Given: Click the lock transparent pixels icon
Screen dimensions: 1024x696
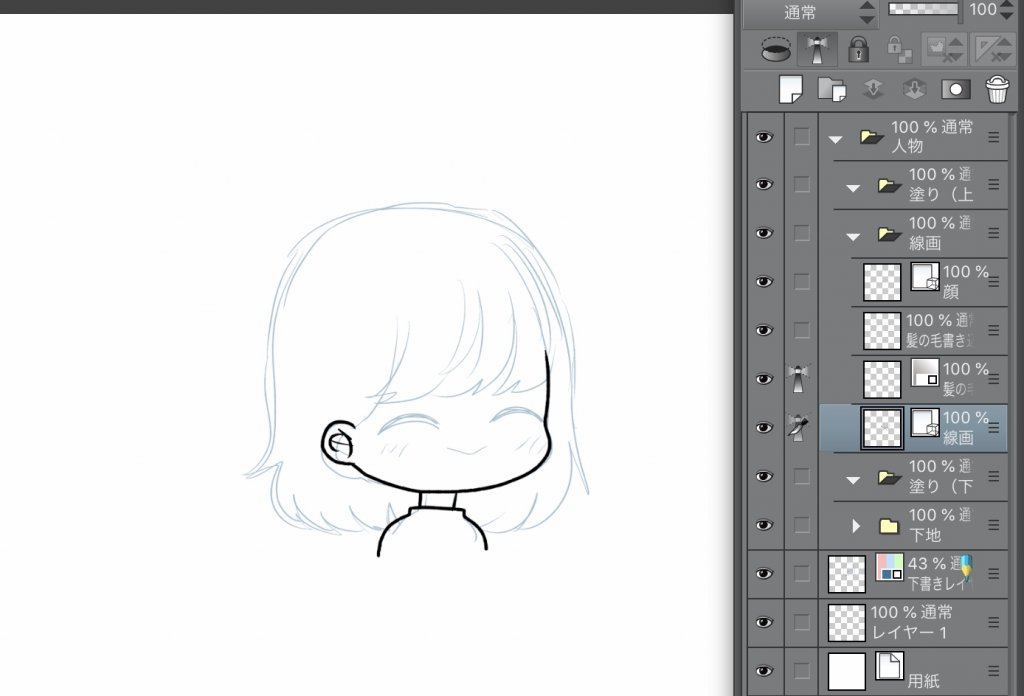Looking at the screenshot, I should tap(898, 49).
